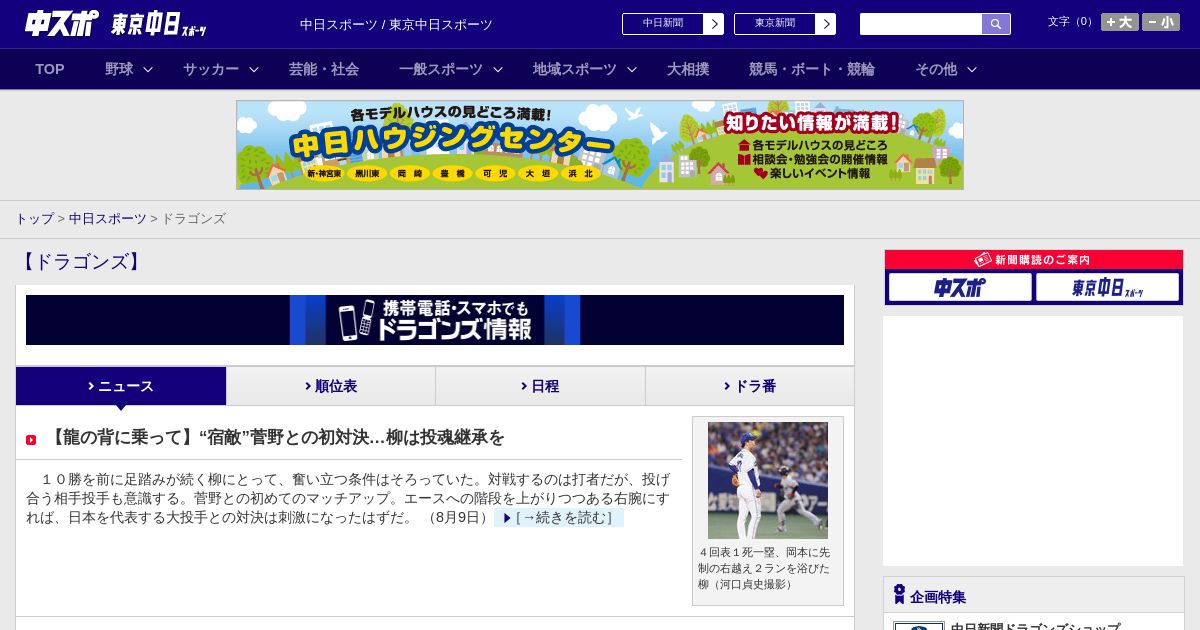Click the 【ドラゴンズ】 page heading

[81, 262]
